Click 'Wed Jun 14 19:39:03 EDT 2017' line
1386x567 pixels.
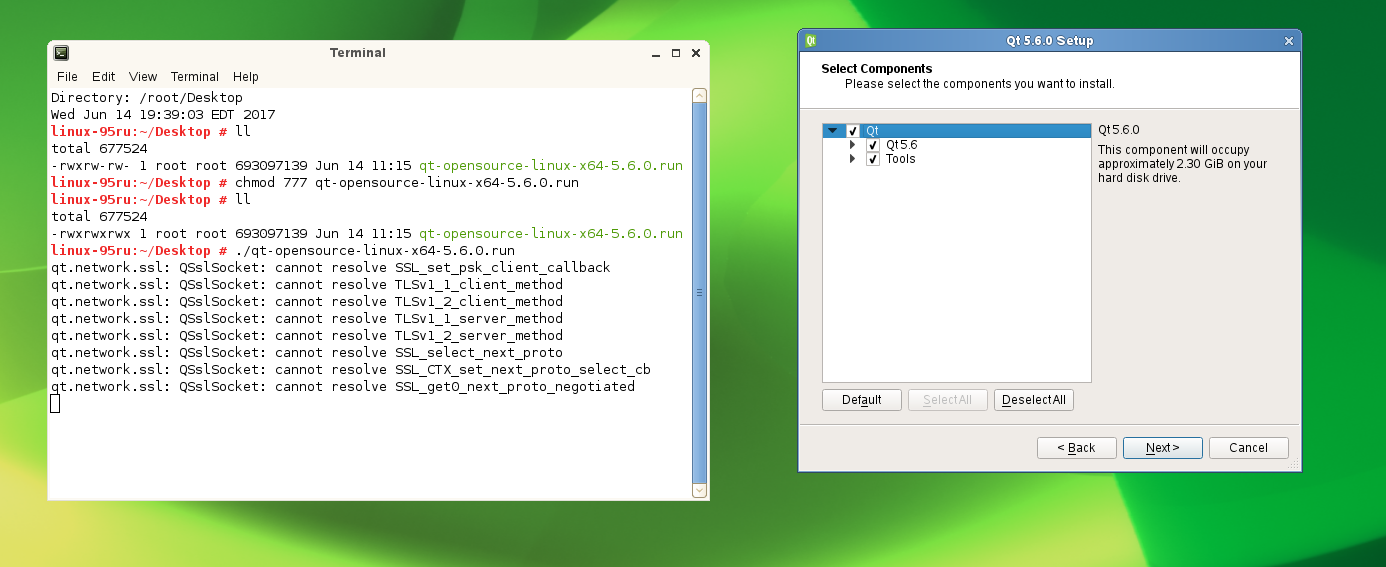163,115
